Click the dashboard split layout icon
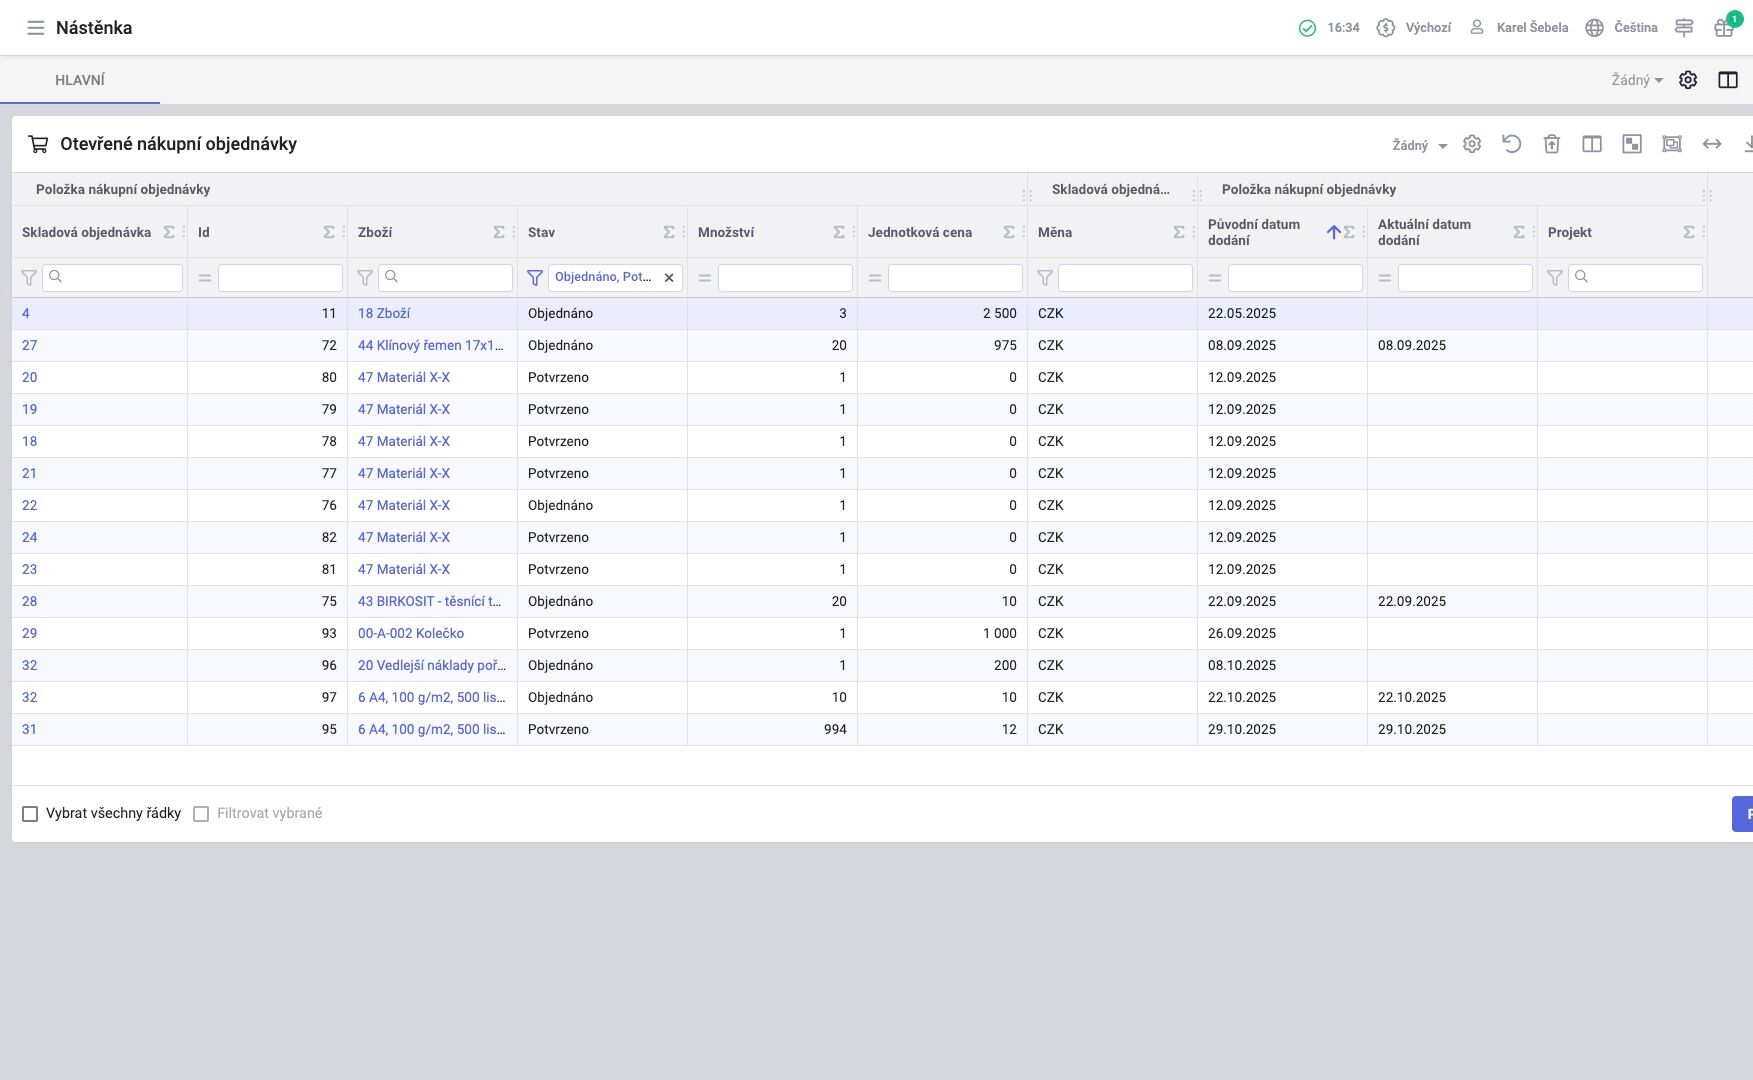The image size is (1753, 1080). [1727, 80]
